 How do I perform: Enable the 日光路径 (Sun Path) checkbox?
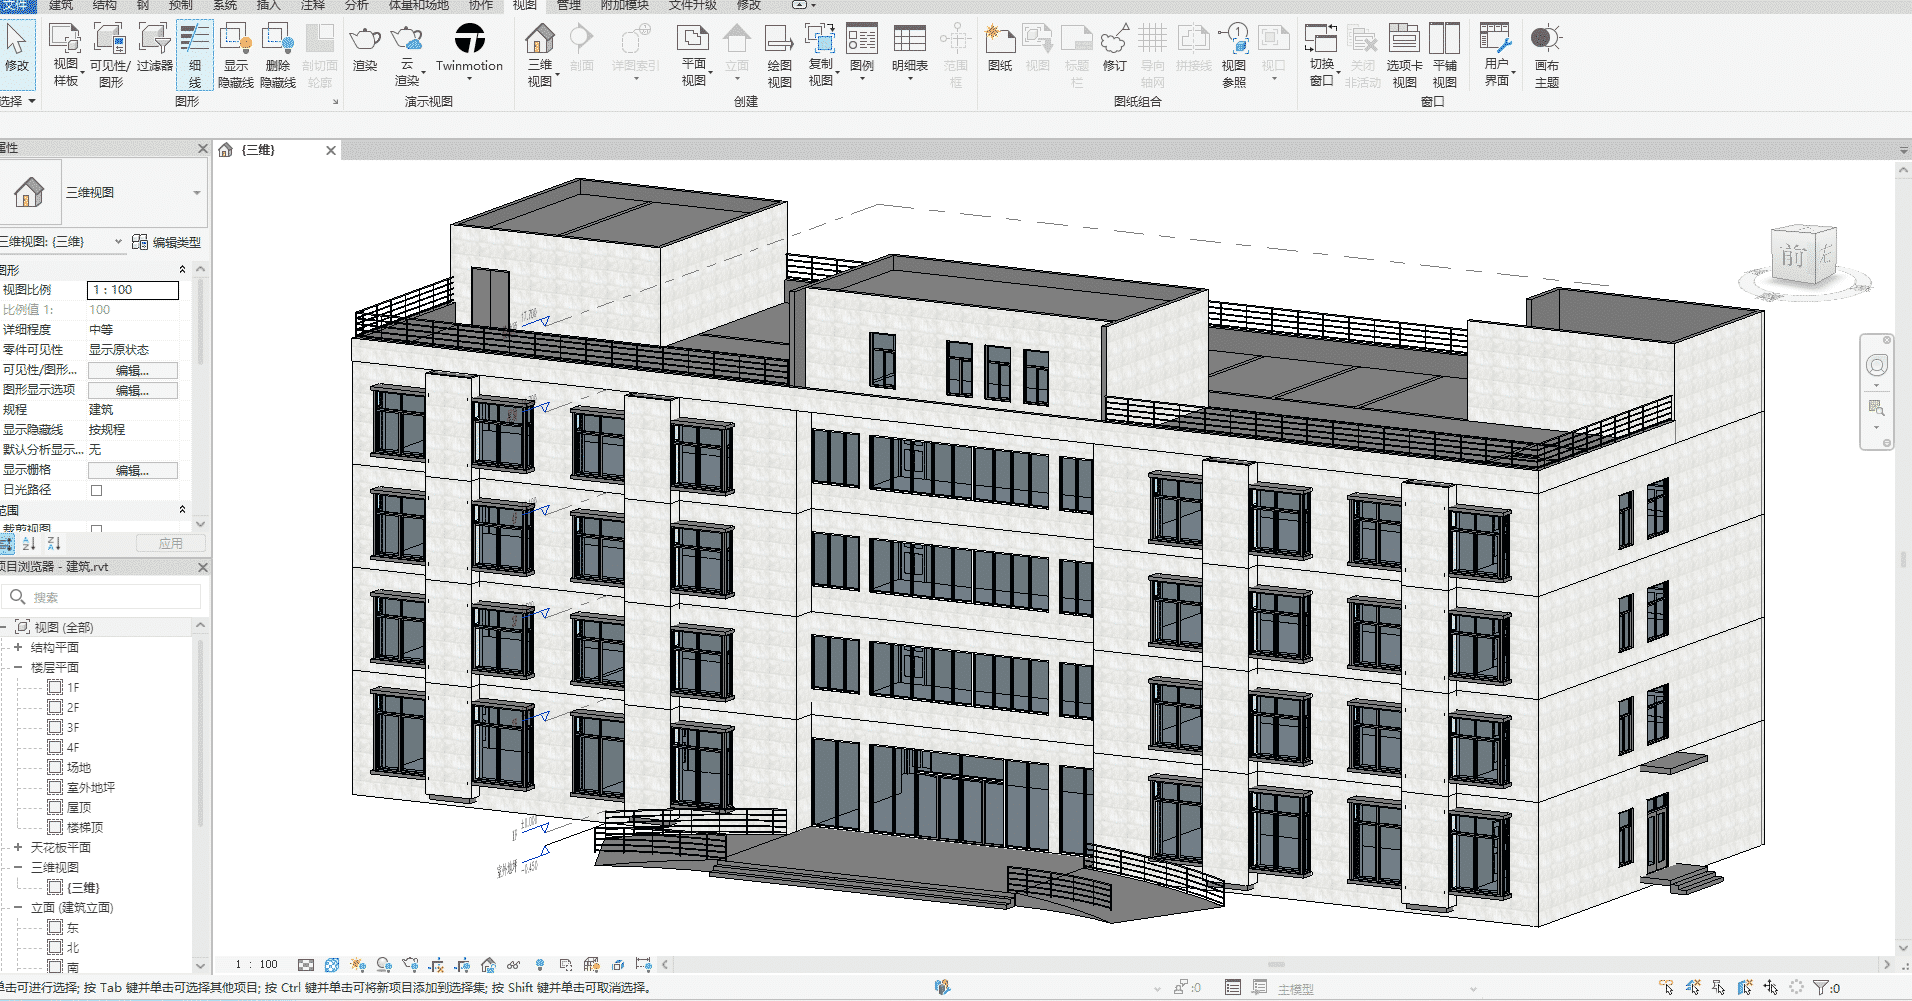[97, 490]
